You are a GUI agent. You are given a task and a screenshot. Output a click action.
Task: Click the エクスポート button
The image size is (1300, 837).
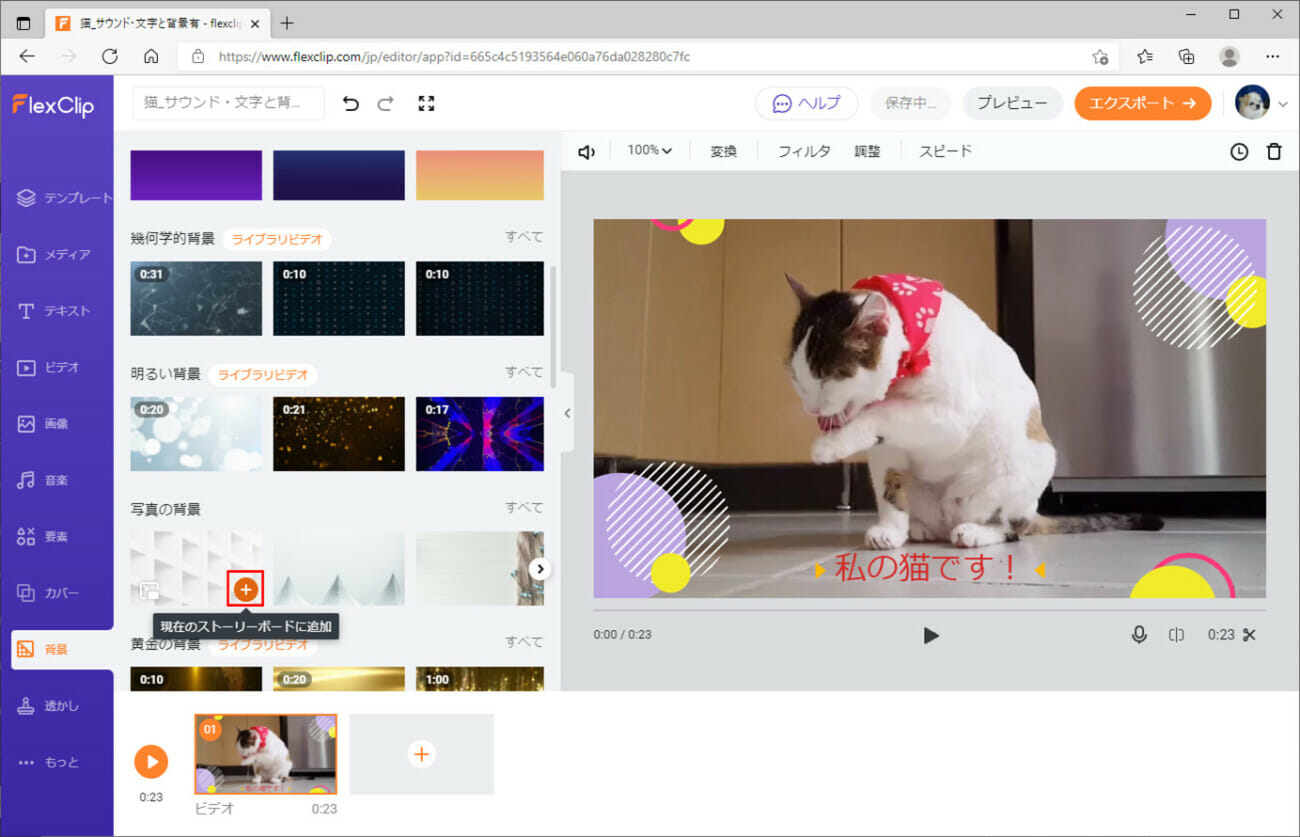pyautogui.click(x=1142, y=103)
